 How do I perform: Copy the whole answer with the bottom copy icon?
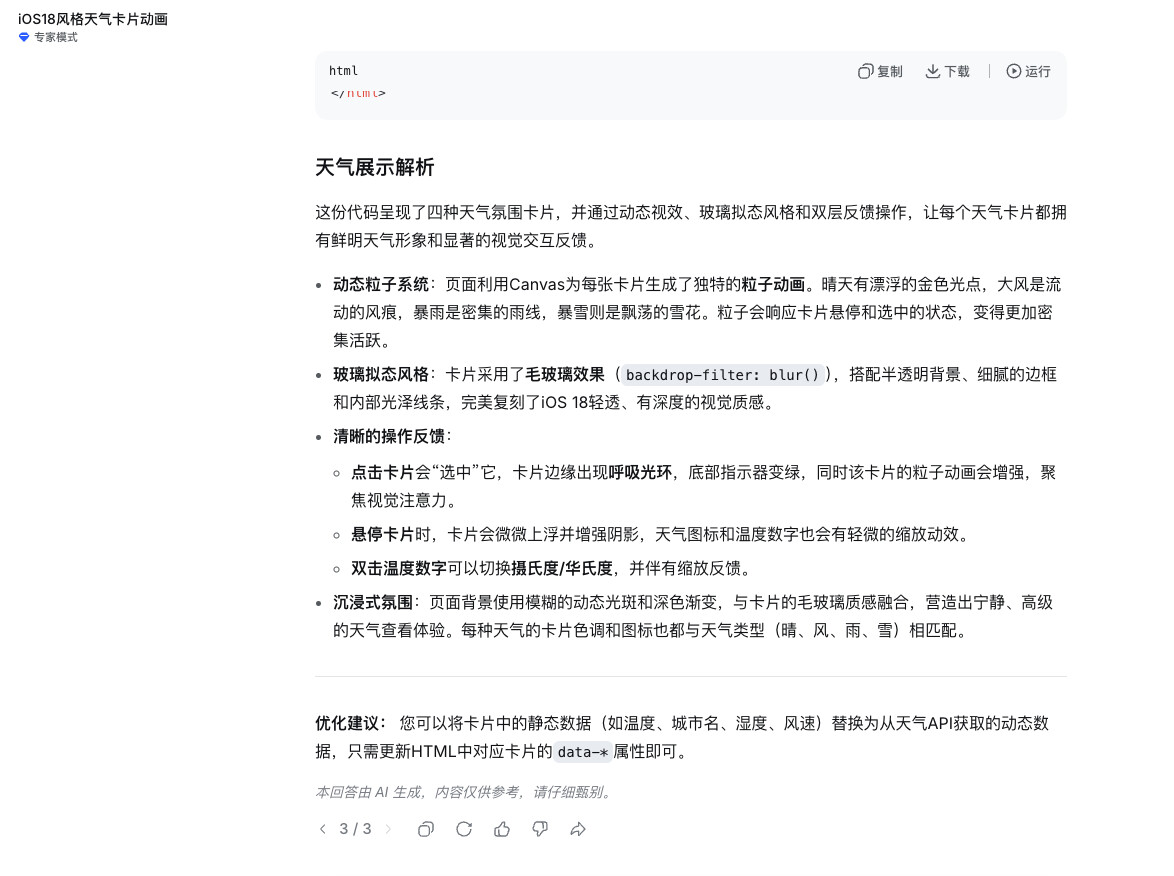(x=426, y=829)
